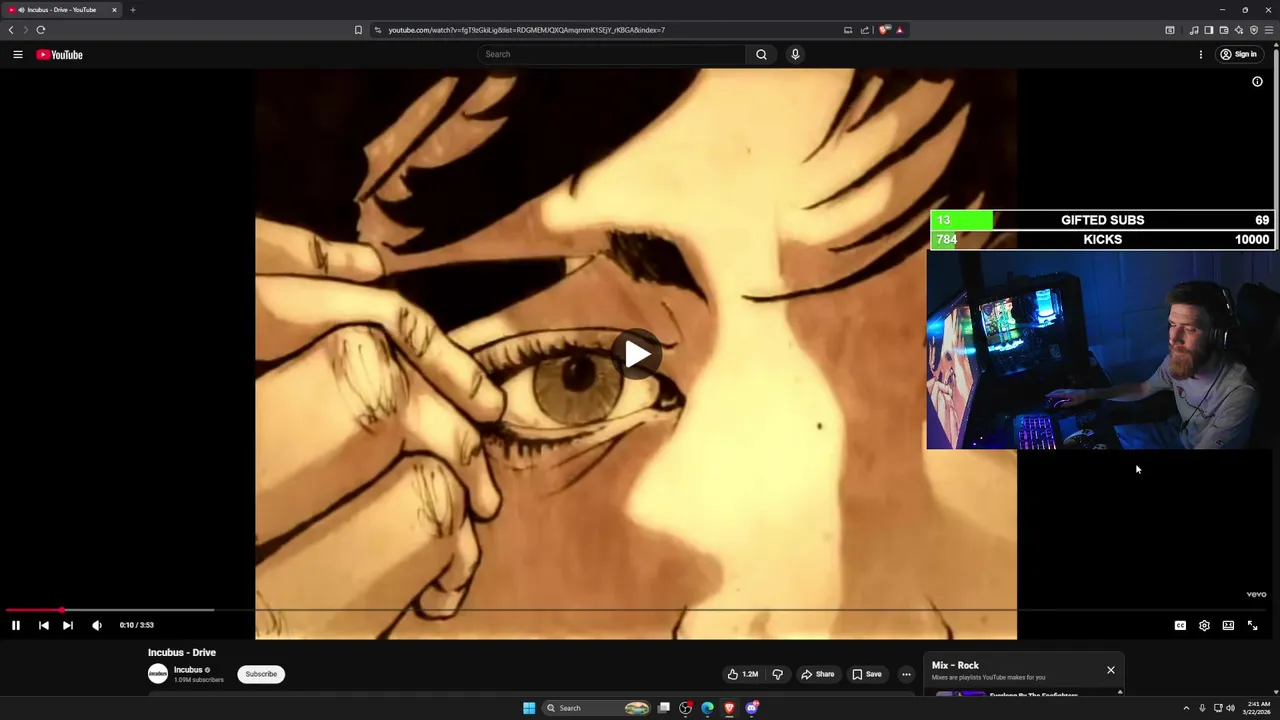Toggle the browser sidebar panel
The height and width of the screenshot is (720, 1280).
pos(1208,30)
